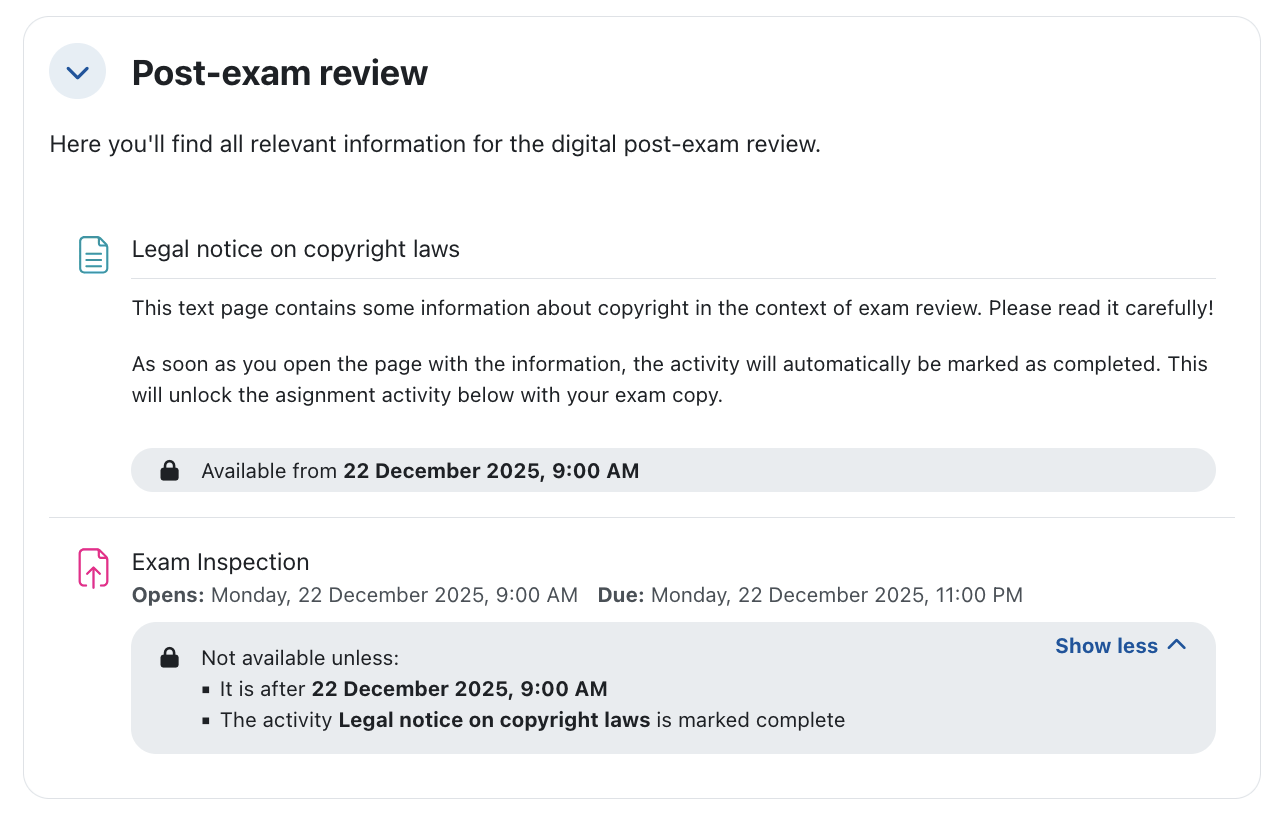This screenshot has height=820, width=1280.
Task: Click the Exam Inspection assignment upload icon
Action: click(x=93, y=568)
